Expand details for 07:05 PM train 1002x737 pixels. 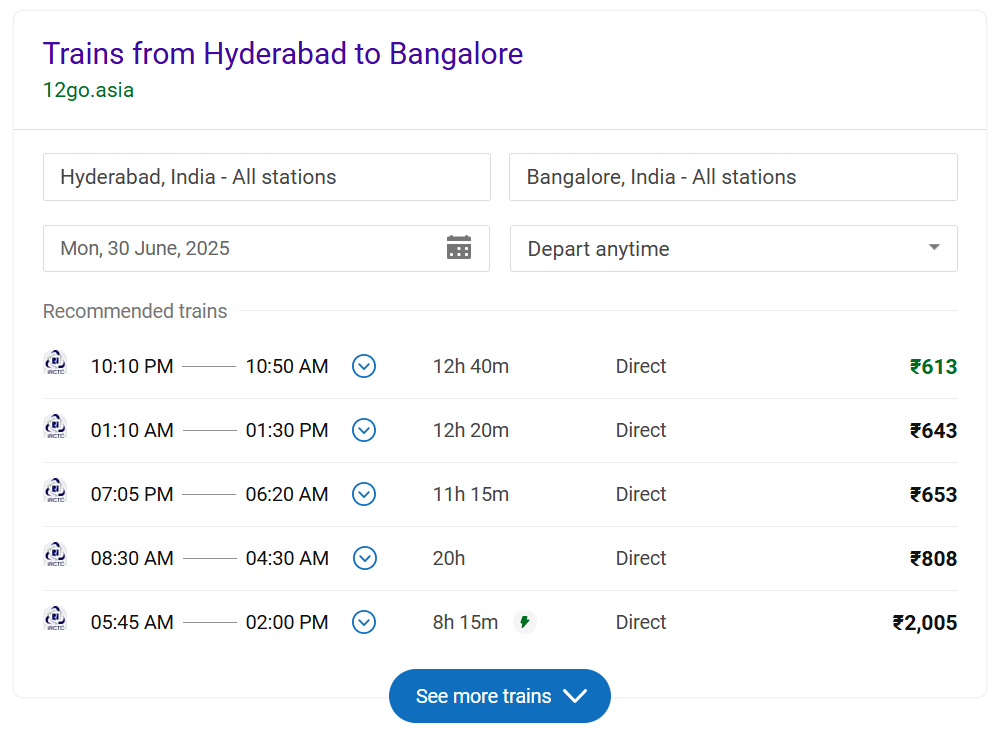(x=364, y=494)
